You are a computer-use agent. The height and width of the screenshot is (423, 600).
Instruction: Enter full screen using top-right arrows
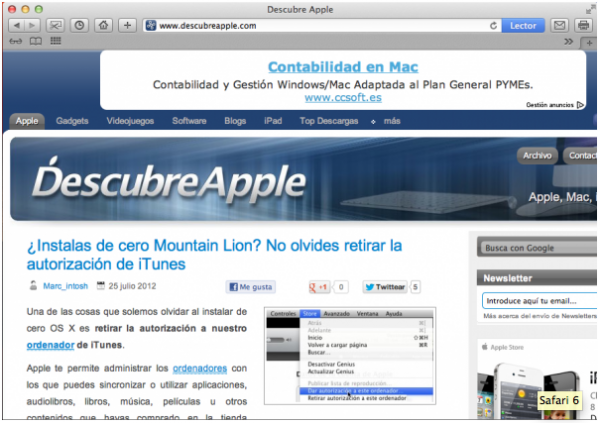click(590, 9)
